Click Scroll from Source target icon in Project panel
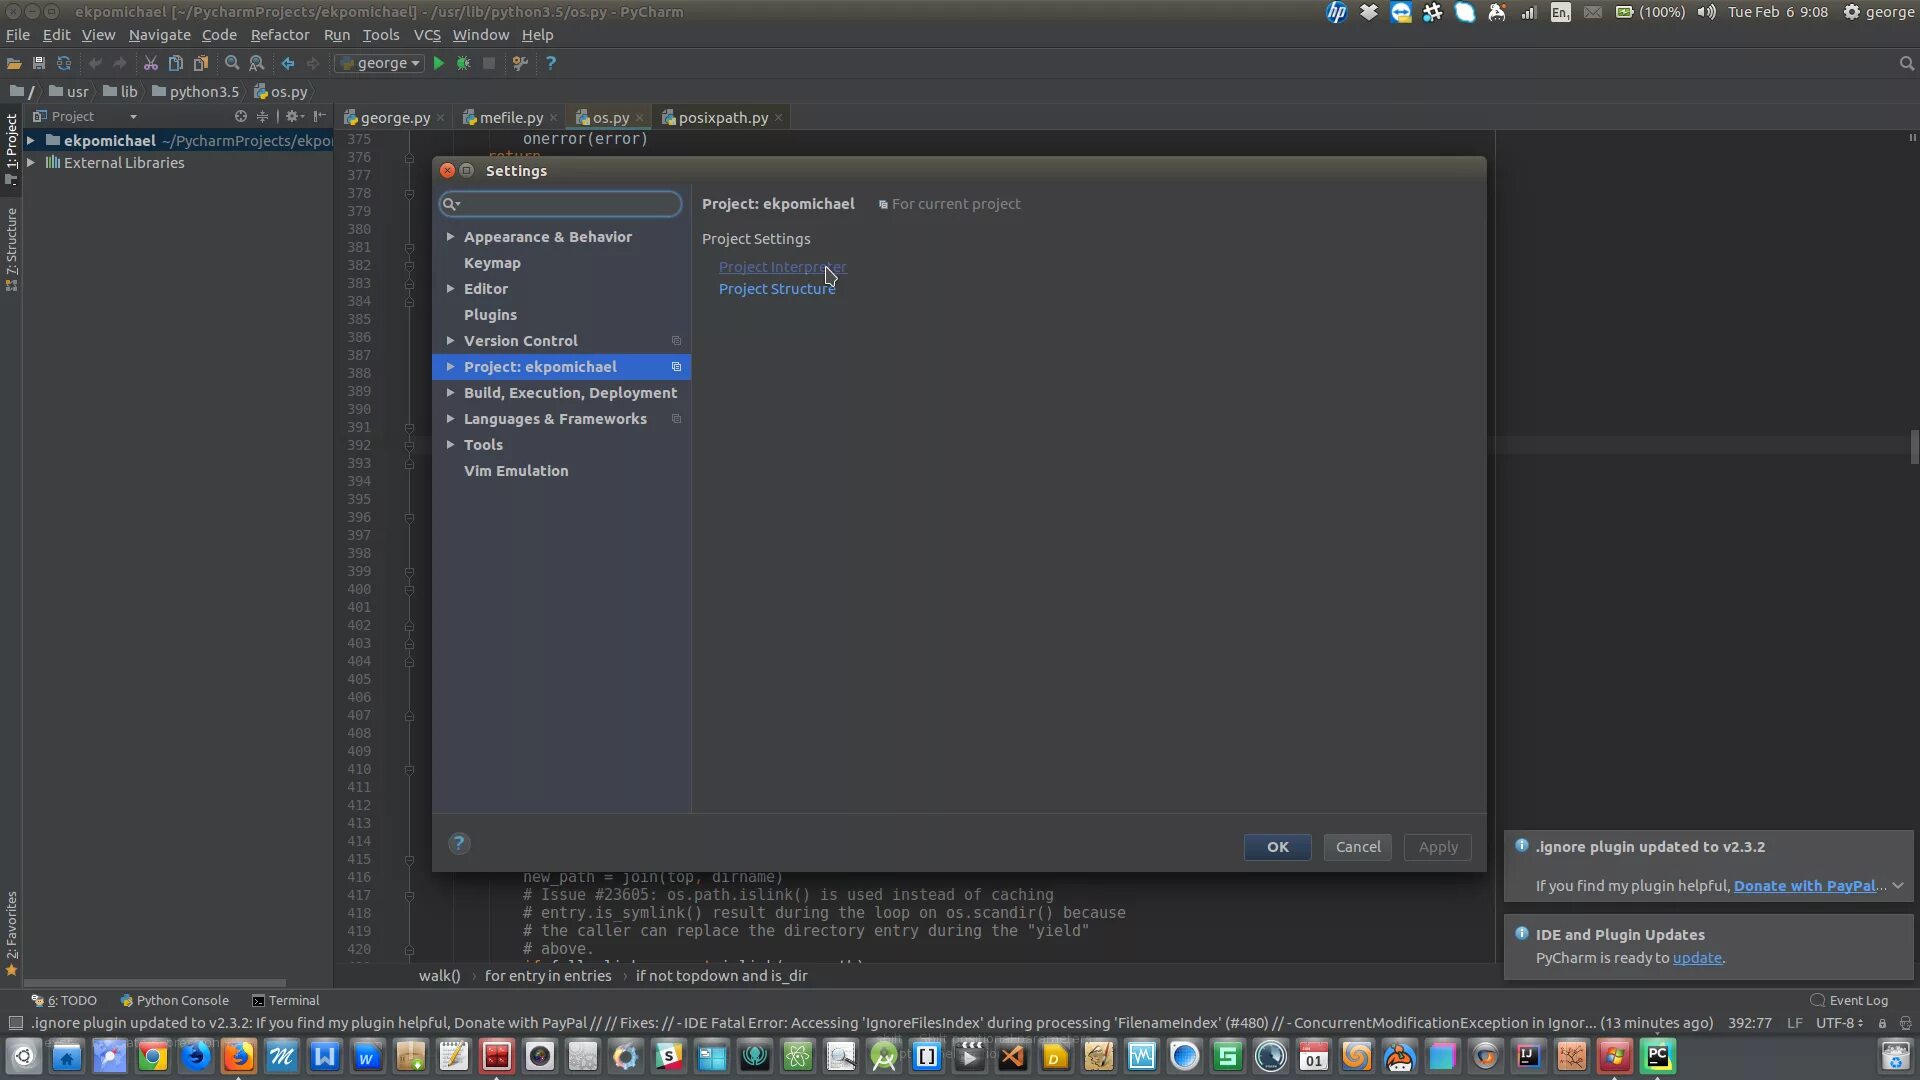This screenshot has height=1080, width=1920. pyautogui.click(x=241, y=116)
